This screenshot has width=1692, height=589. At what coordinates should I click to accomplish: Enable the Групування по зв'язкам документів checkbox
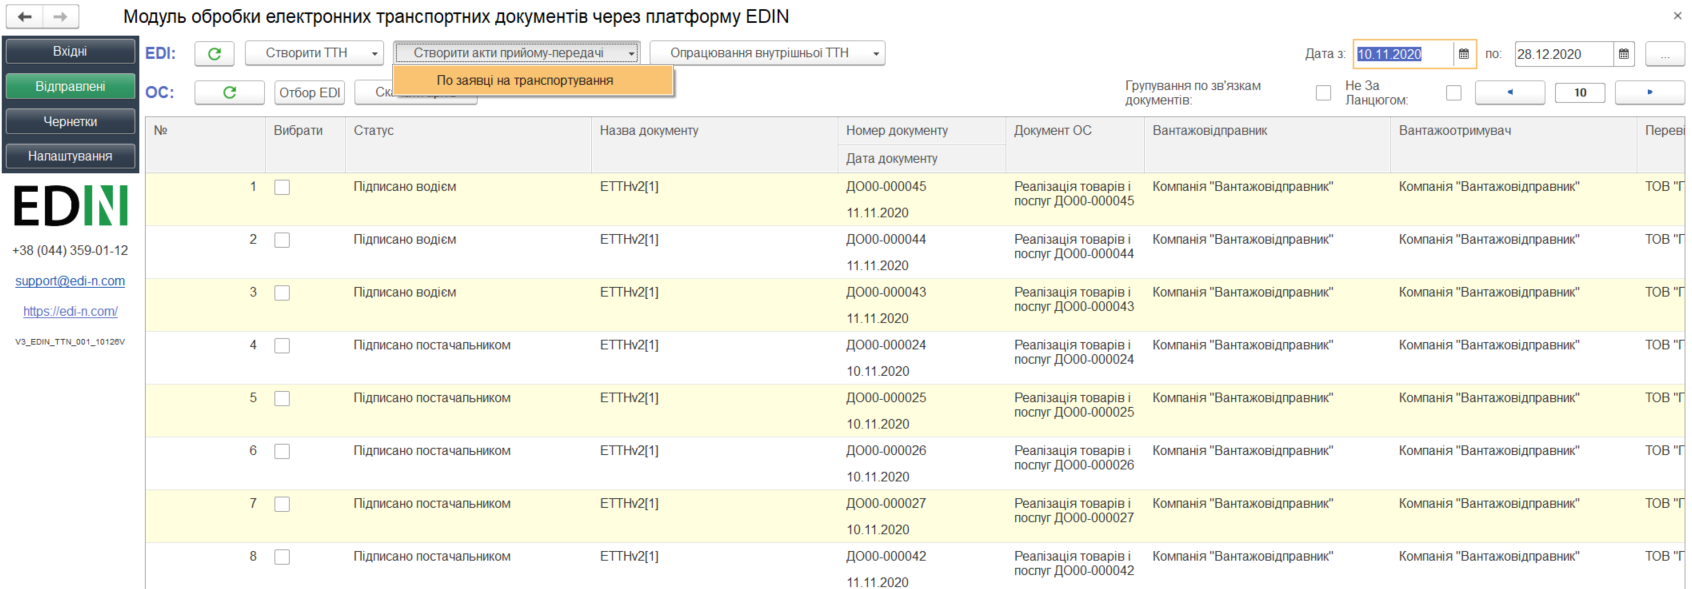pos(1323,93)
